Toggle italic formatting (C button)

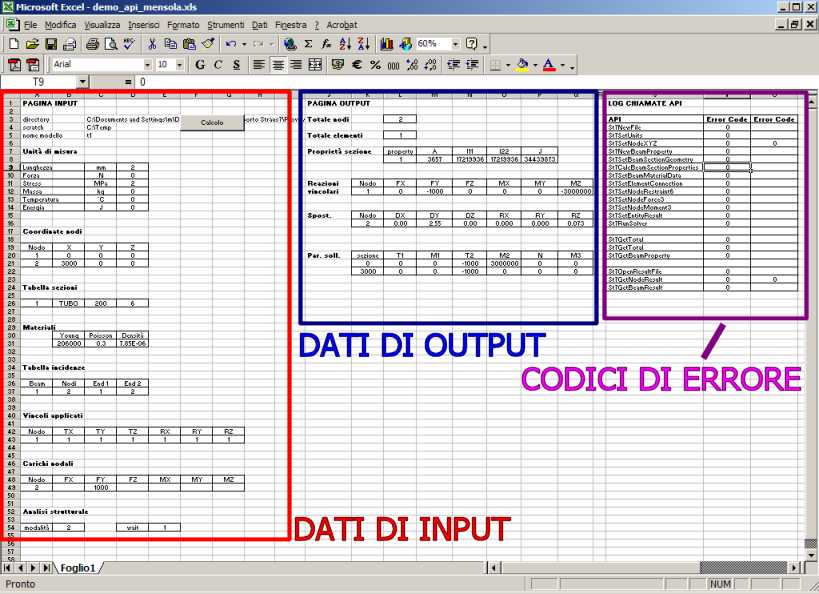pyautogui.click(x=218, y=65)
